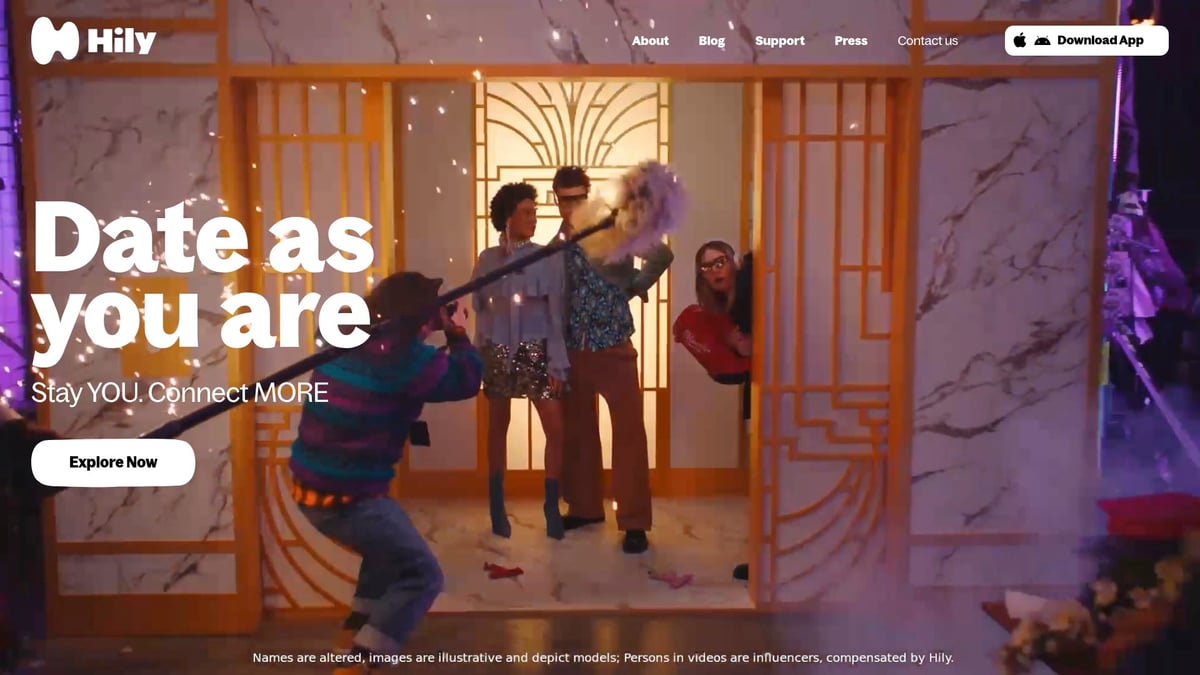Click the disclaimer text about influencers

click(x=603, y=658)
